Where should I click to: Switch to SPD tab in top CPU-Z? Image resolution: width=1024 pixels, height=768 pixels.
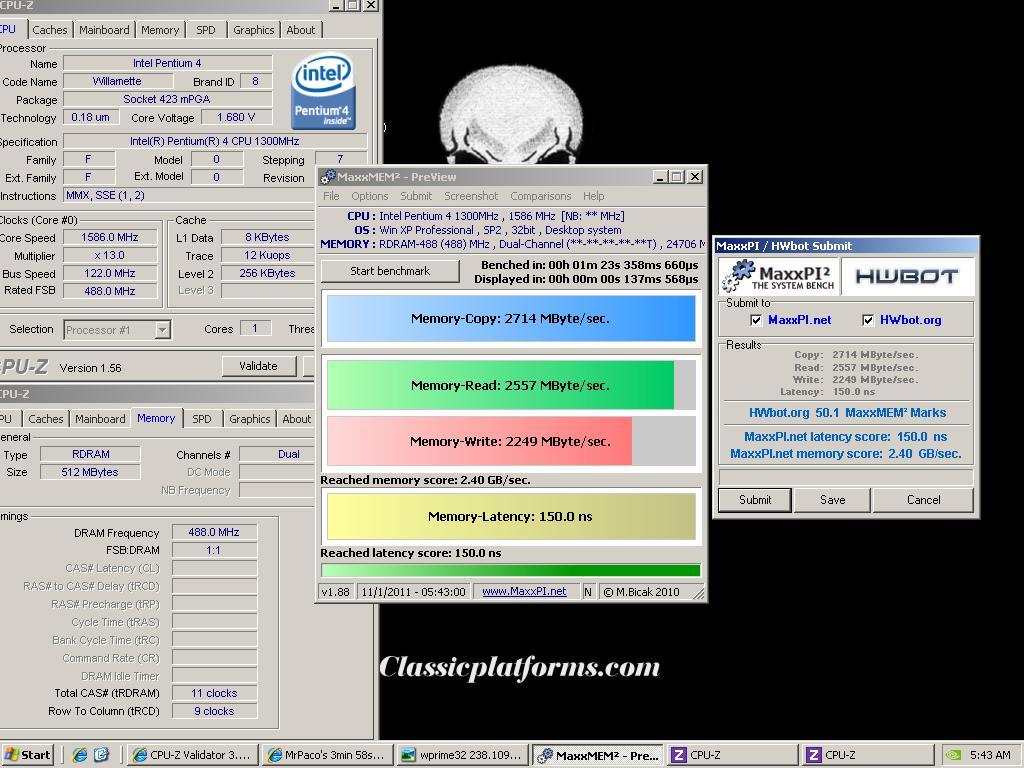(206, 30)
